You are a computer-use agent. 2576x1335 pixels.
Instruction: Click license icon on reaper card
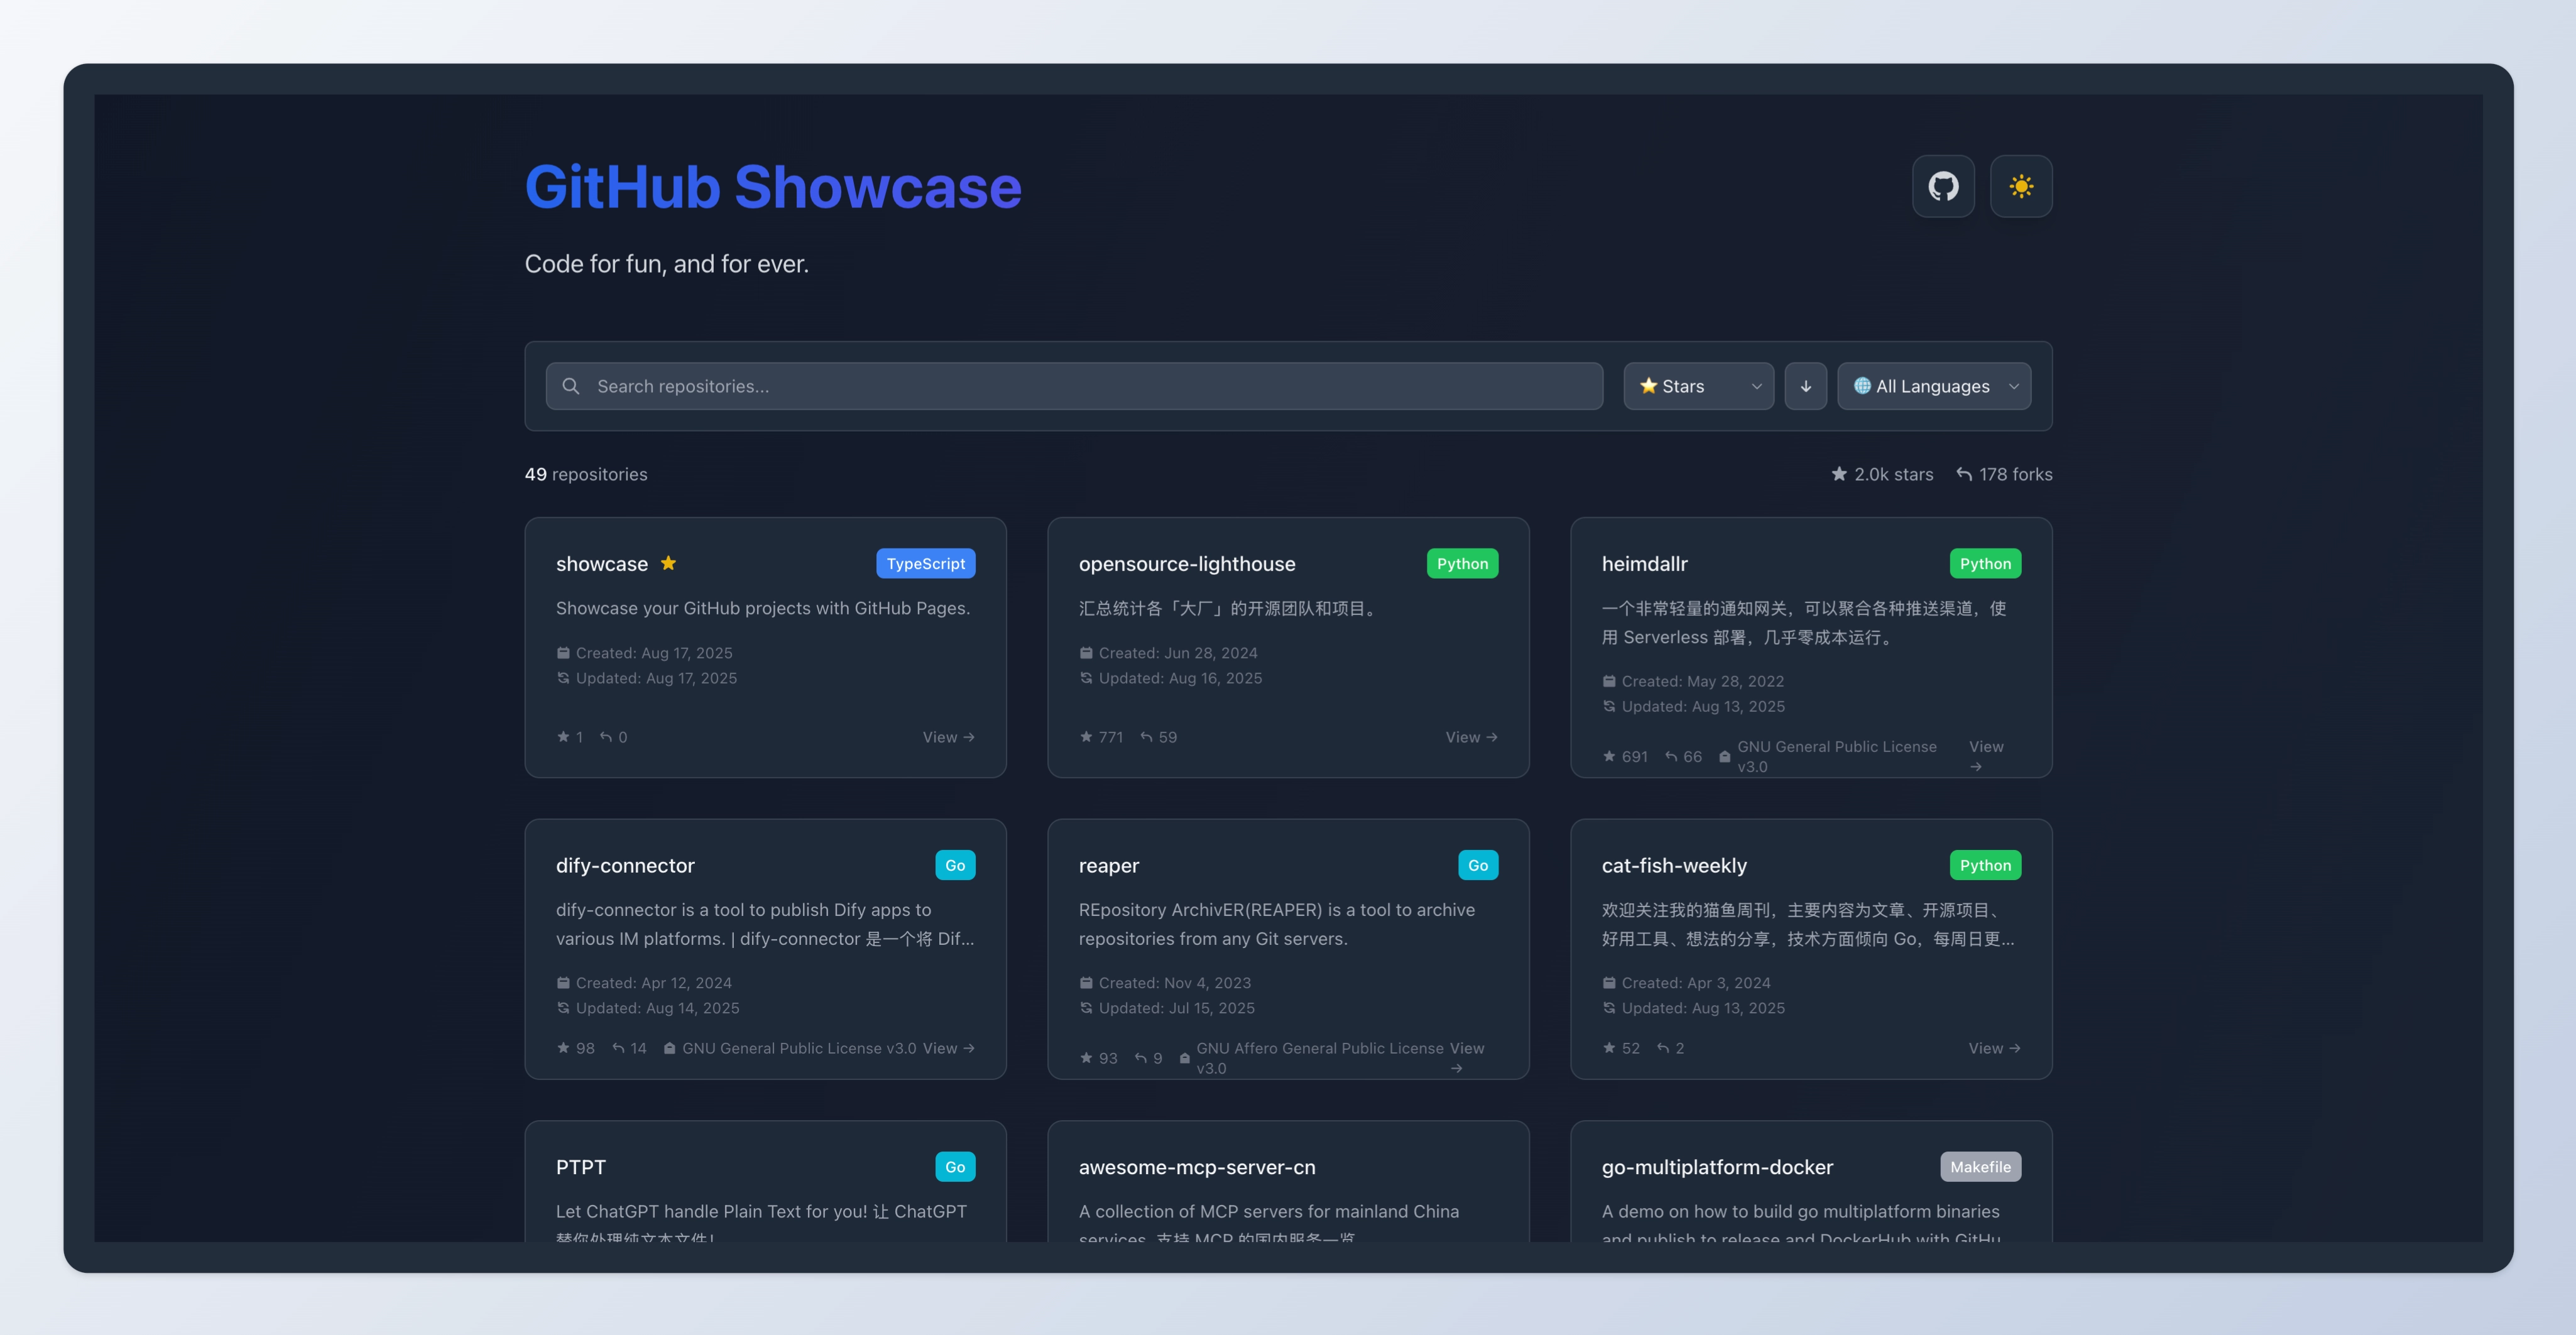1185,1058
